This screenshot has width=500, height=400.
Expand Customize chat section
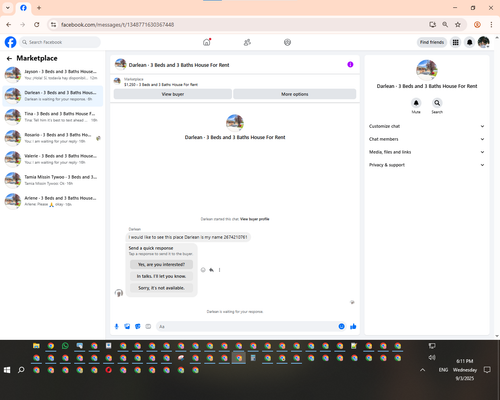point(427,126)
